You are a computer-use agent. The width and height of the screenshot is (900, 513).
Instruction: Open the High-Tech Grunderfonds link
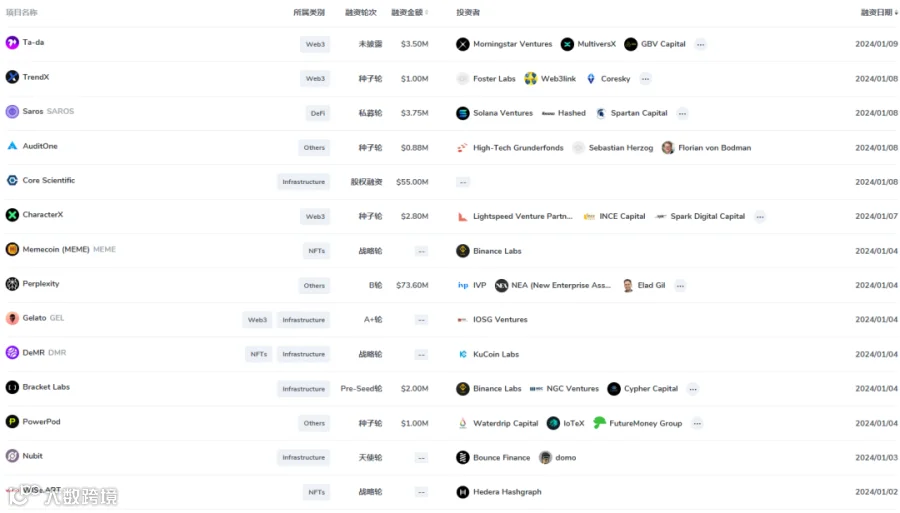pyautogui.click(x=518, y=147)
